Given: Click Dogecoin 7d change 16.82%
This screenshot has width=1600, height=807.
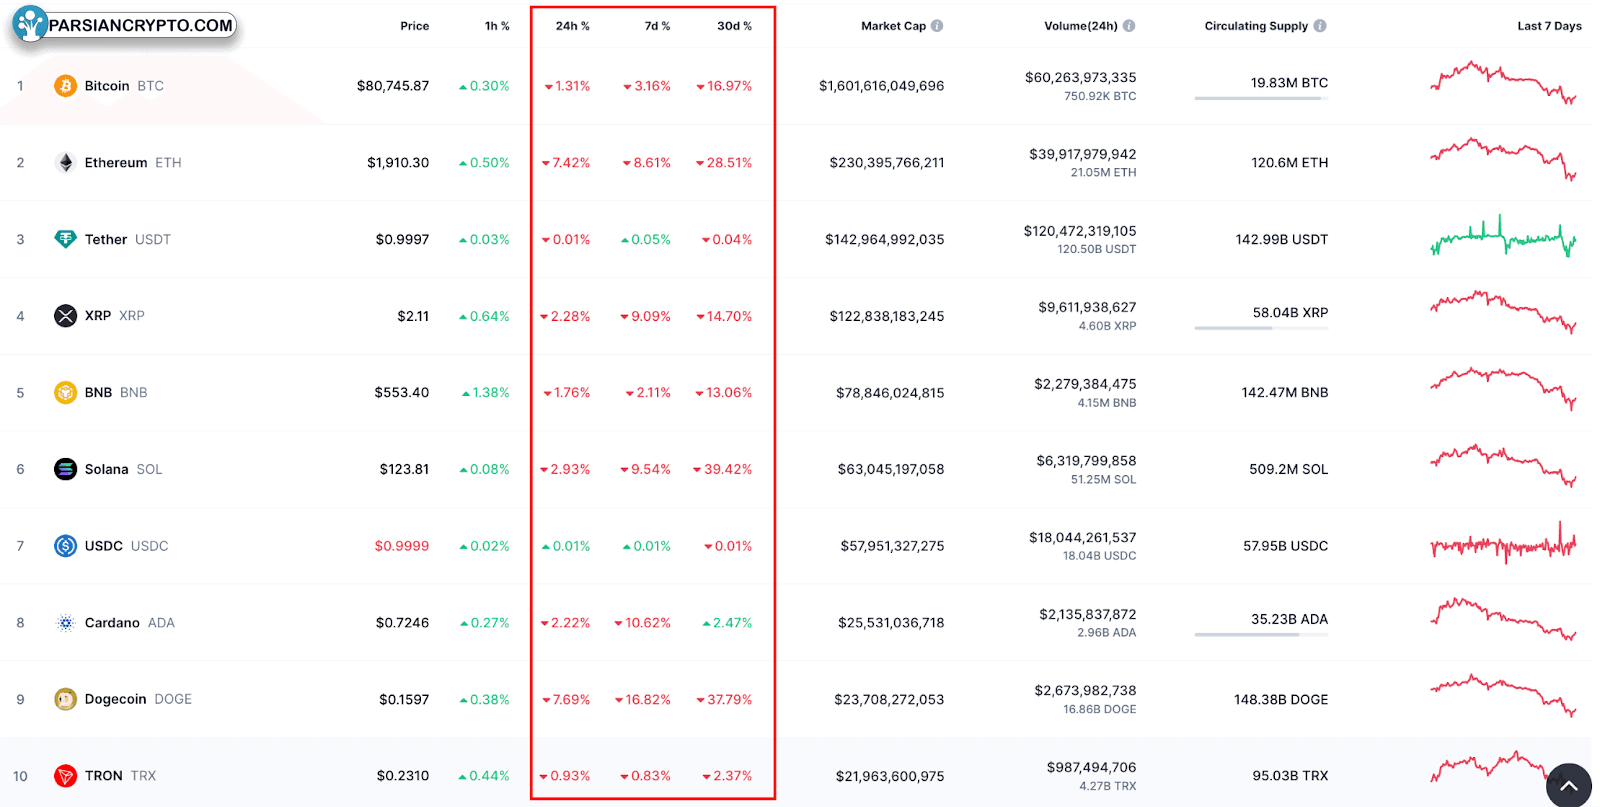Looking at the screenshot, I should tap(643, 699).
